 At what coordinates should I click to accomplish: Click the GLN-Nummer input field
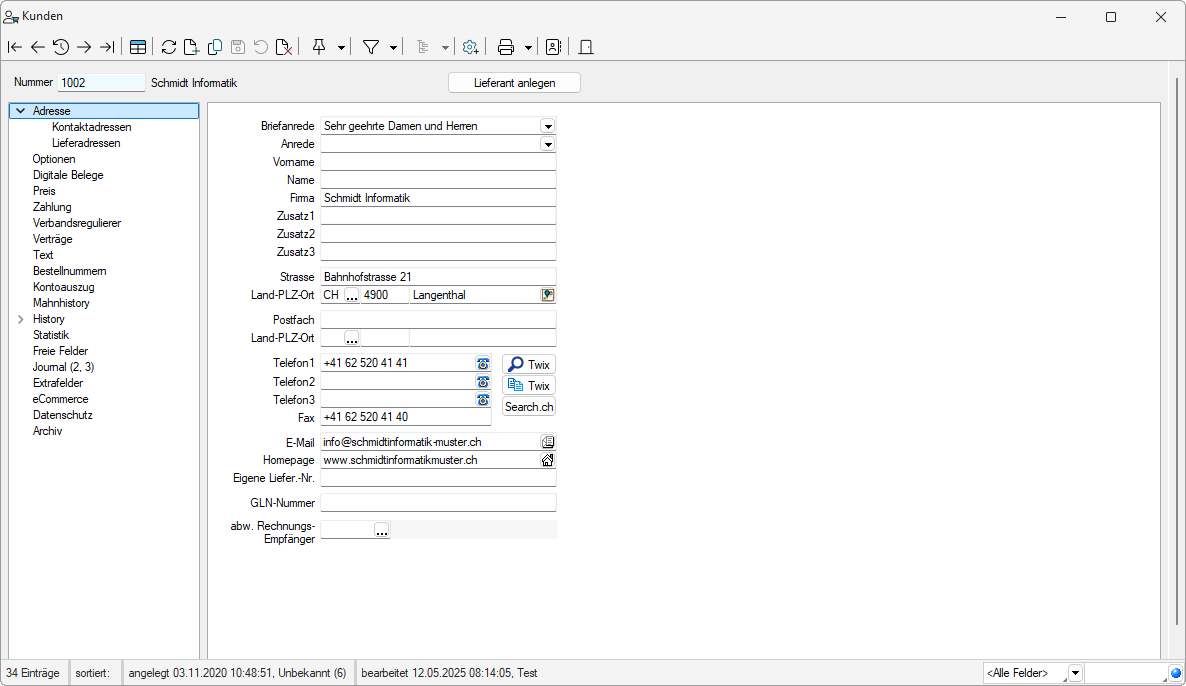(438, 502)
